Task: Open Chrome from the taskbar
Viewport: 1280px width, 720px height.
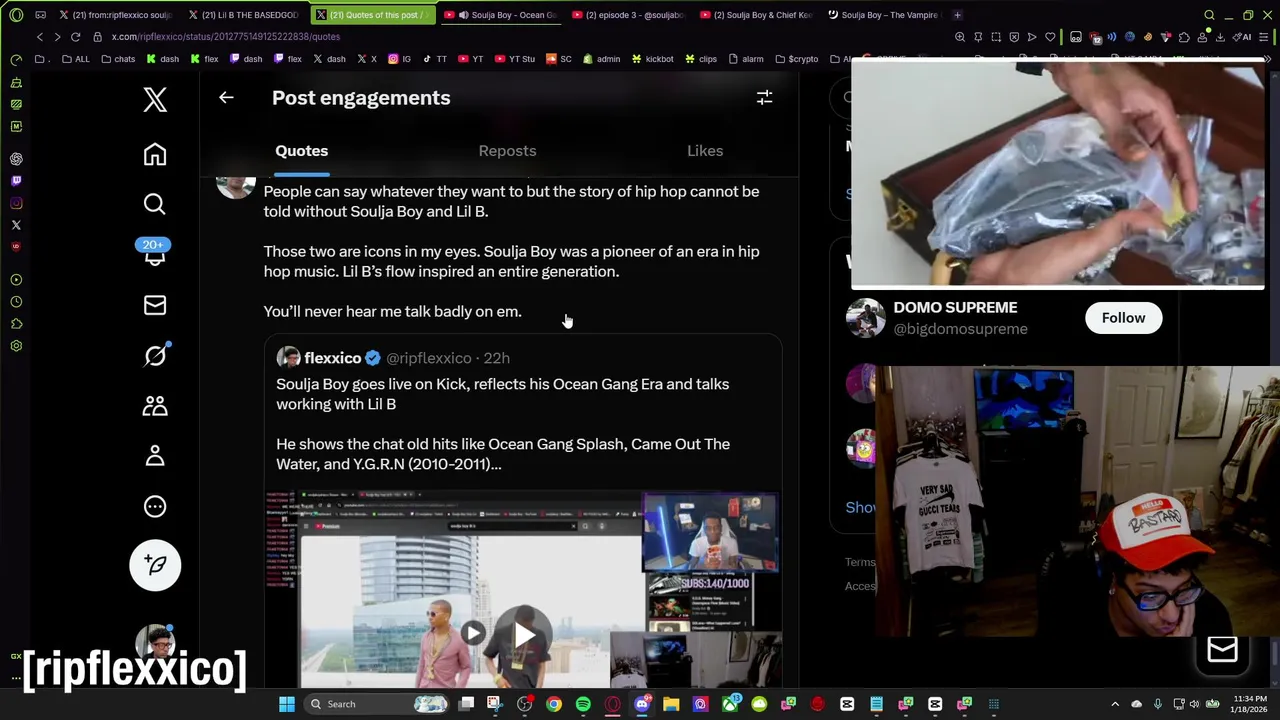Action: pos(554,704)
